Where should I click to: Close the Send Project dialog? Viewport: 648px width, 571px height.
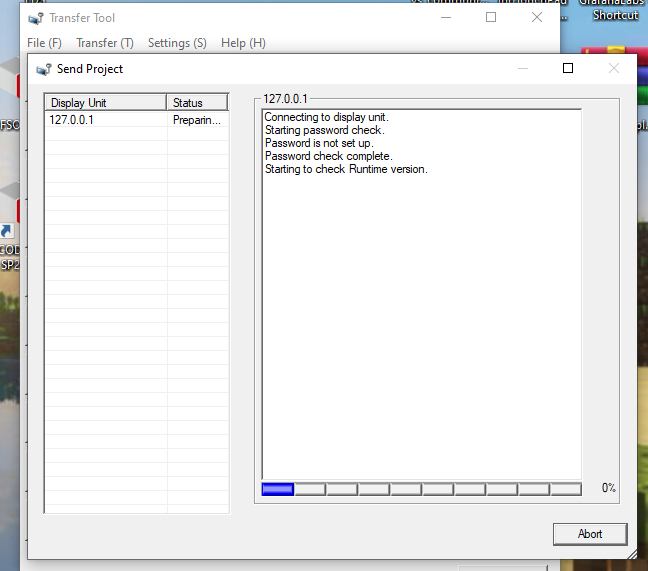pyautogui.click(x=614, y=69)
